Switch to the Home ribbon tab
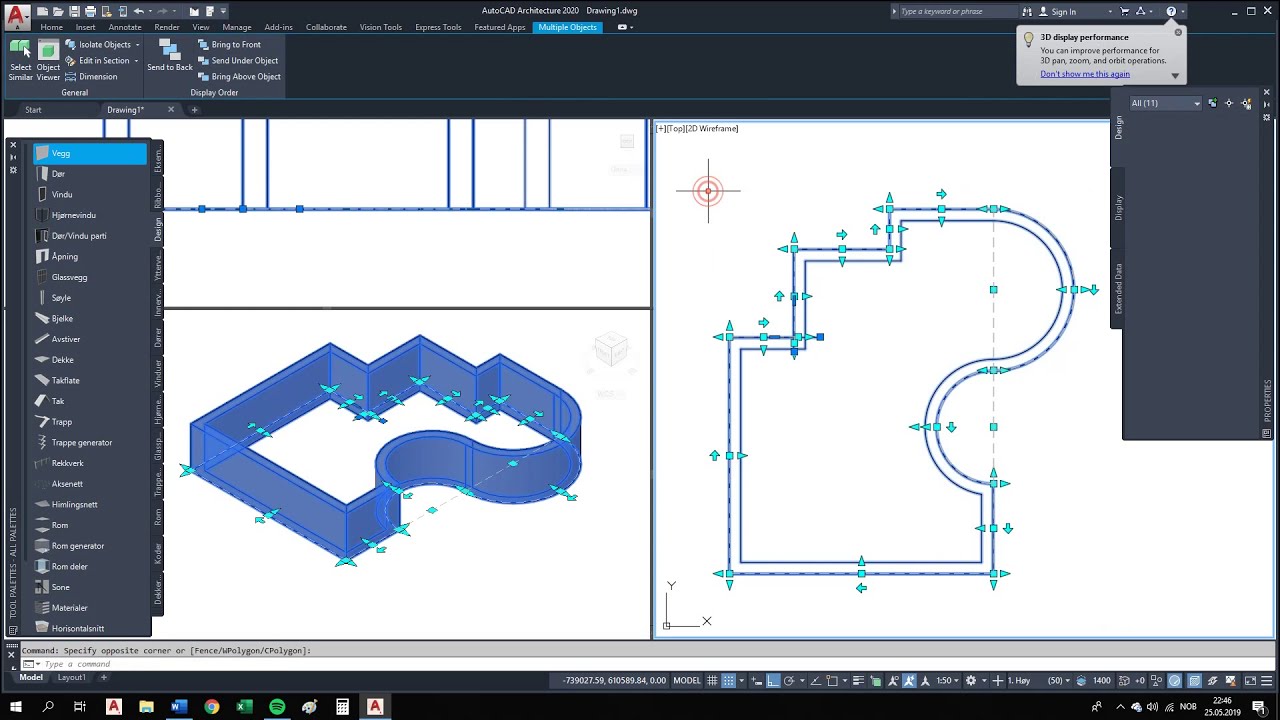The height and width of the screenshot is (720, 1280). (x=51, y=27)
